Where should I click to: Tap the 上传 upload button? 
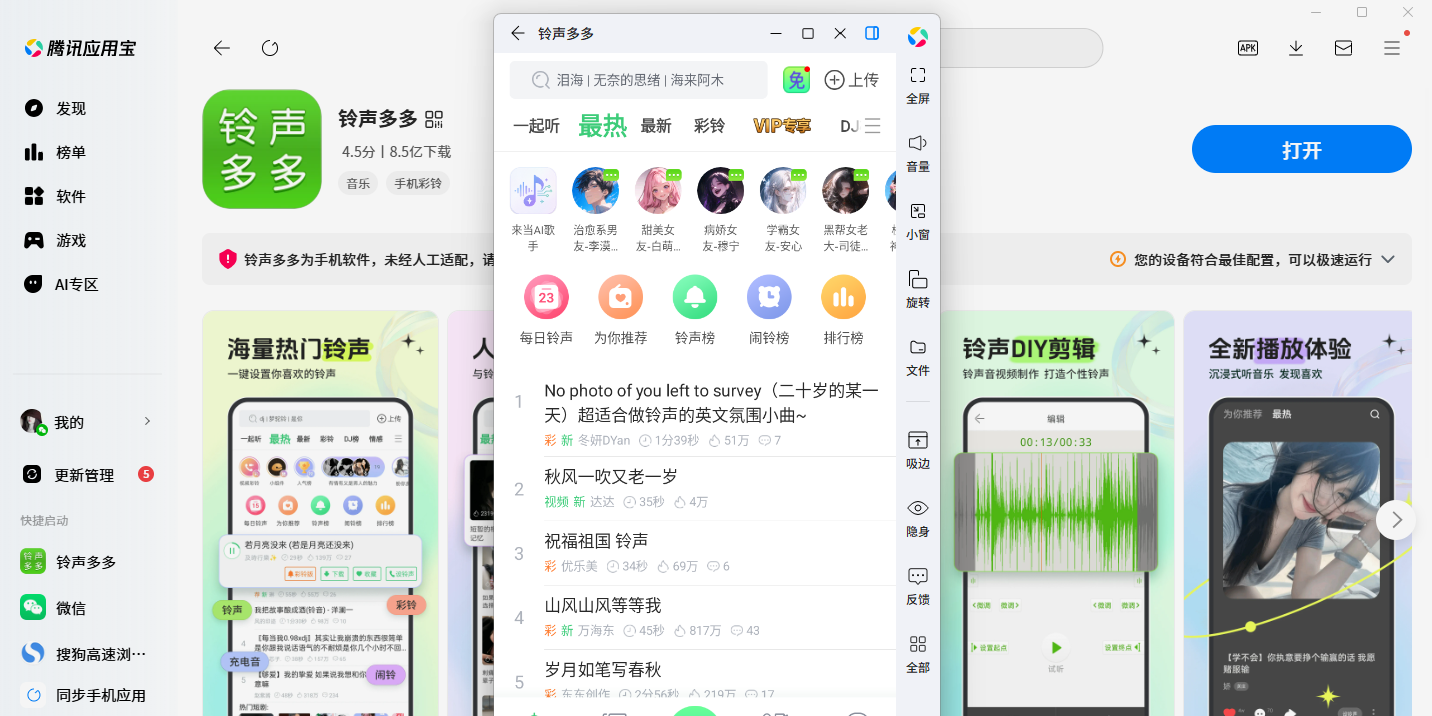(851, 80)
